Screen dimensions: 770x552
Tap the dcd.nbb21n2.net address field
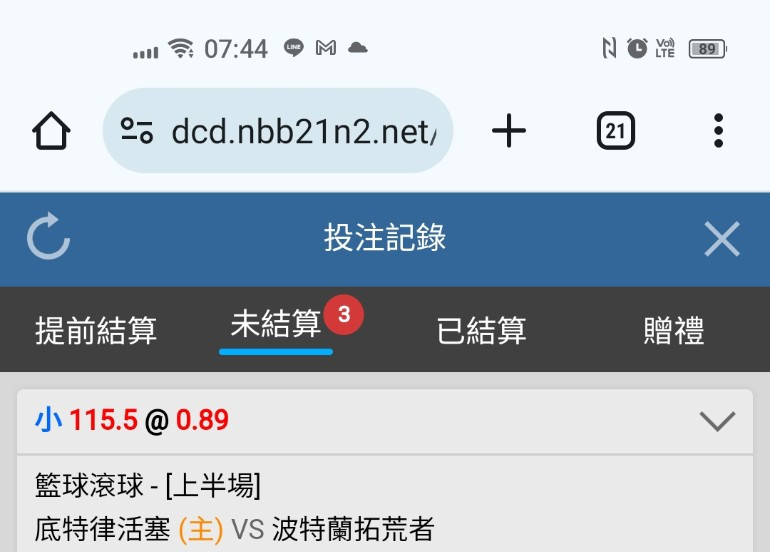click(x=278, y=131)
